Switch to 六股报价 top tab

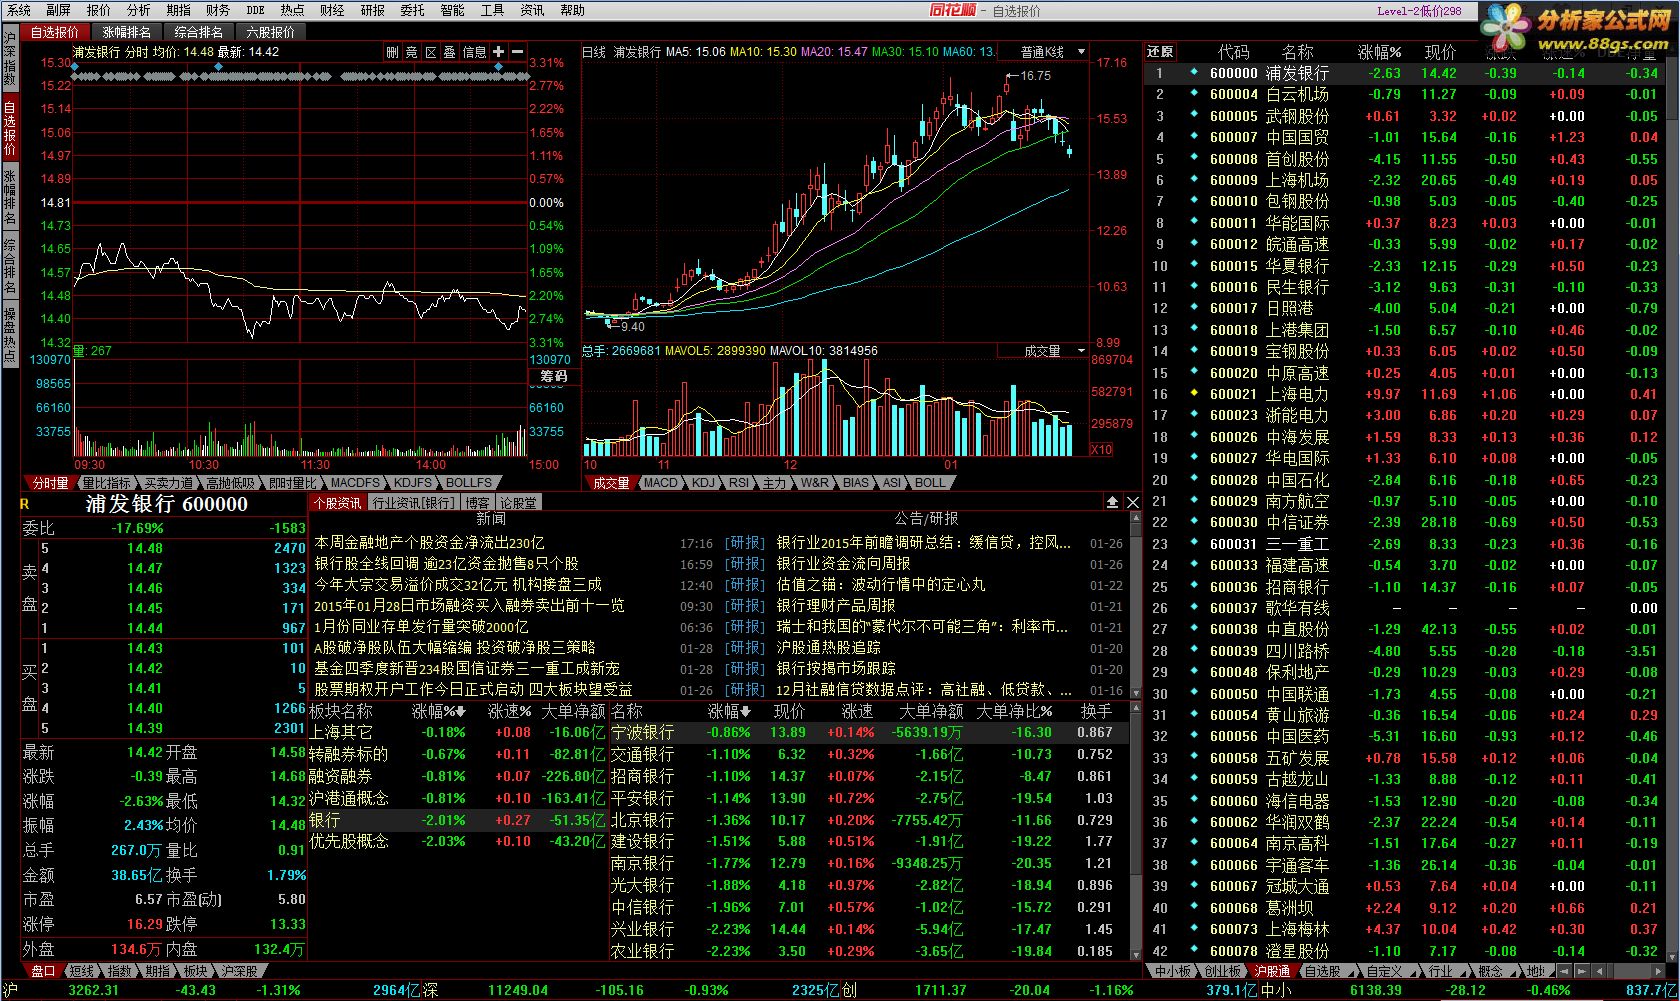point(270,32)
